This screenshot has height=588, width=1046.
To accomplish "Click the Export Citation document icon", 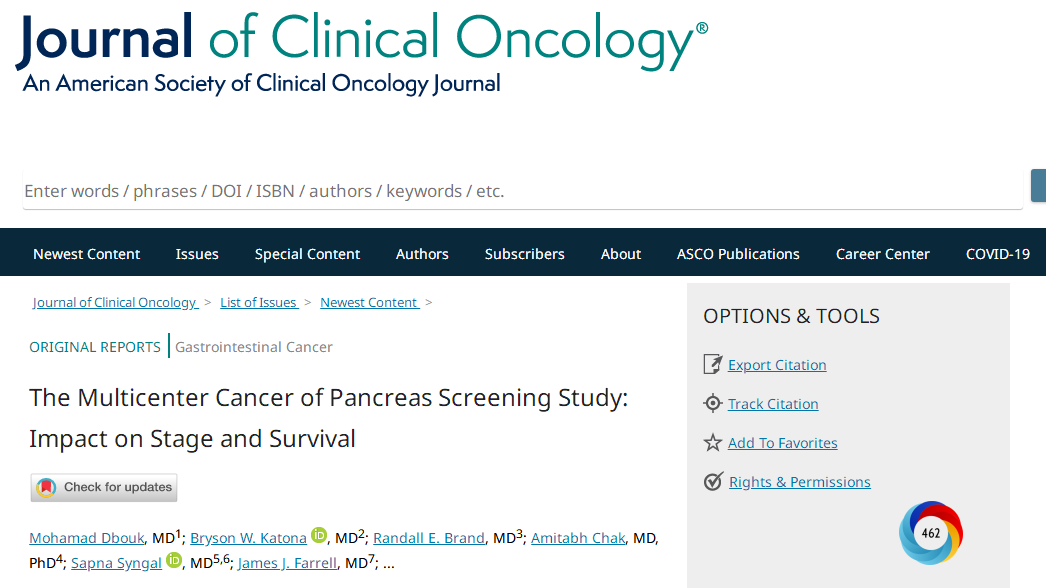I will tap(712, 365).
